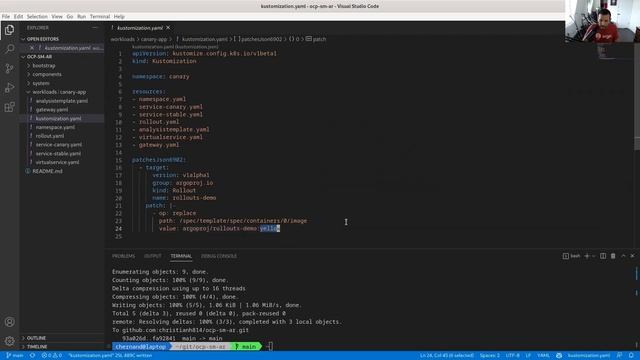Expand the system folder
Image resolution: width=640 pixels, height=360 pixels.
click(x=41, y=83)
